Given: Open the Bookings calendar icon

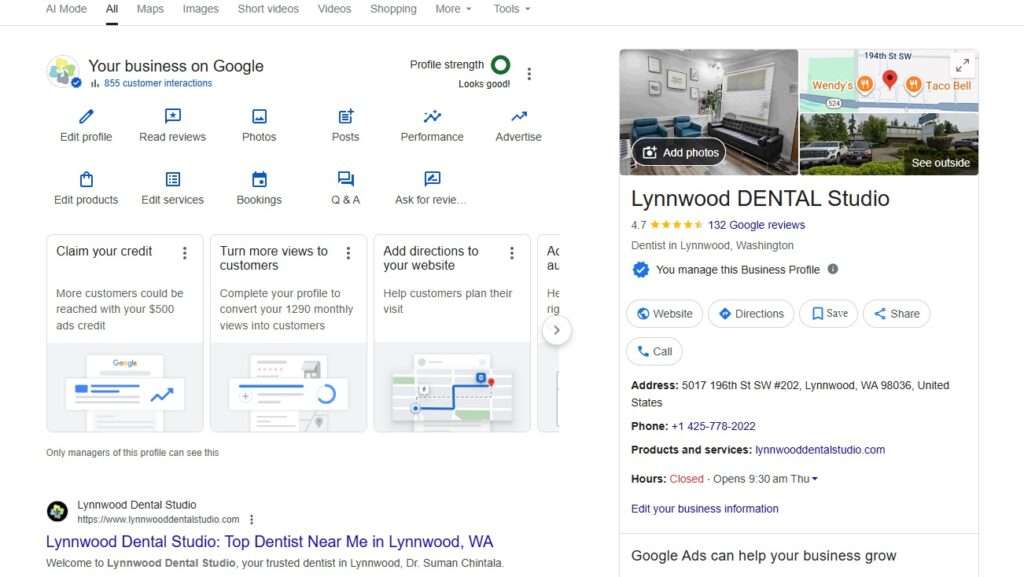Looking at the screenshot, I should (259, 179).
